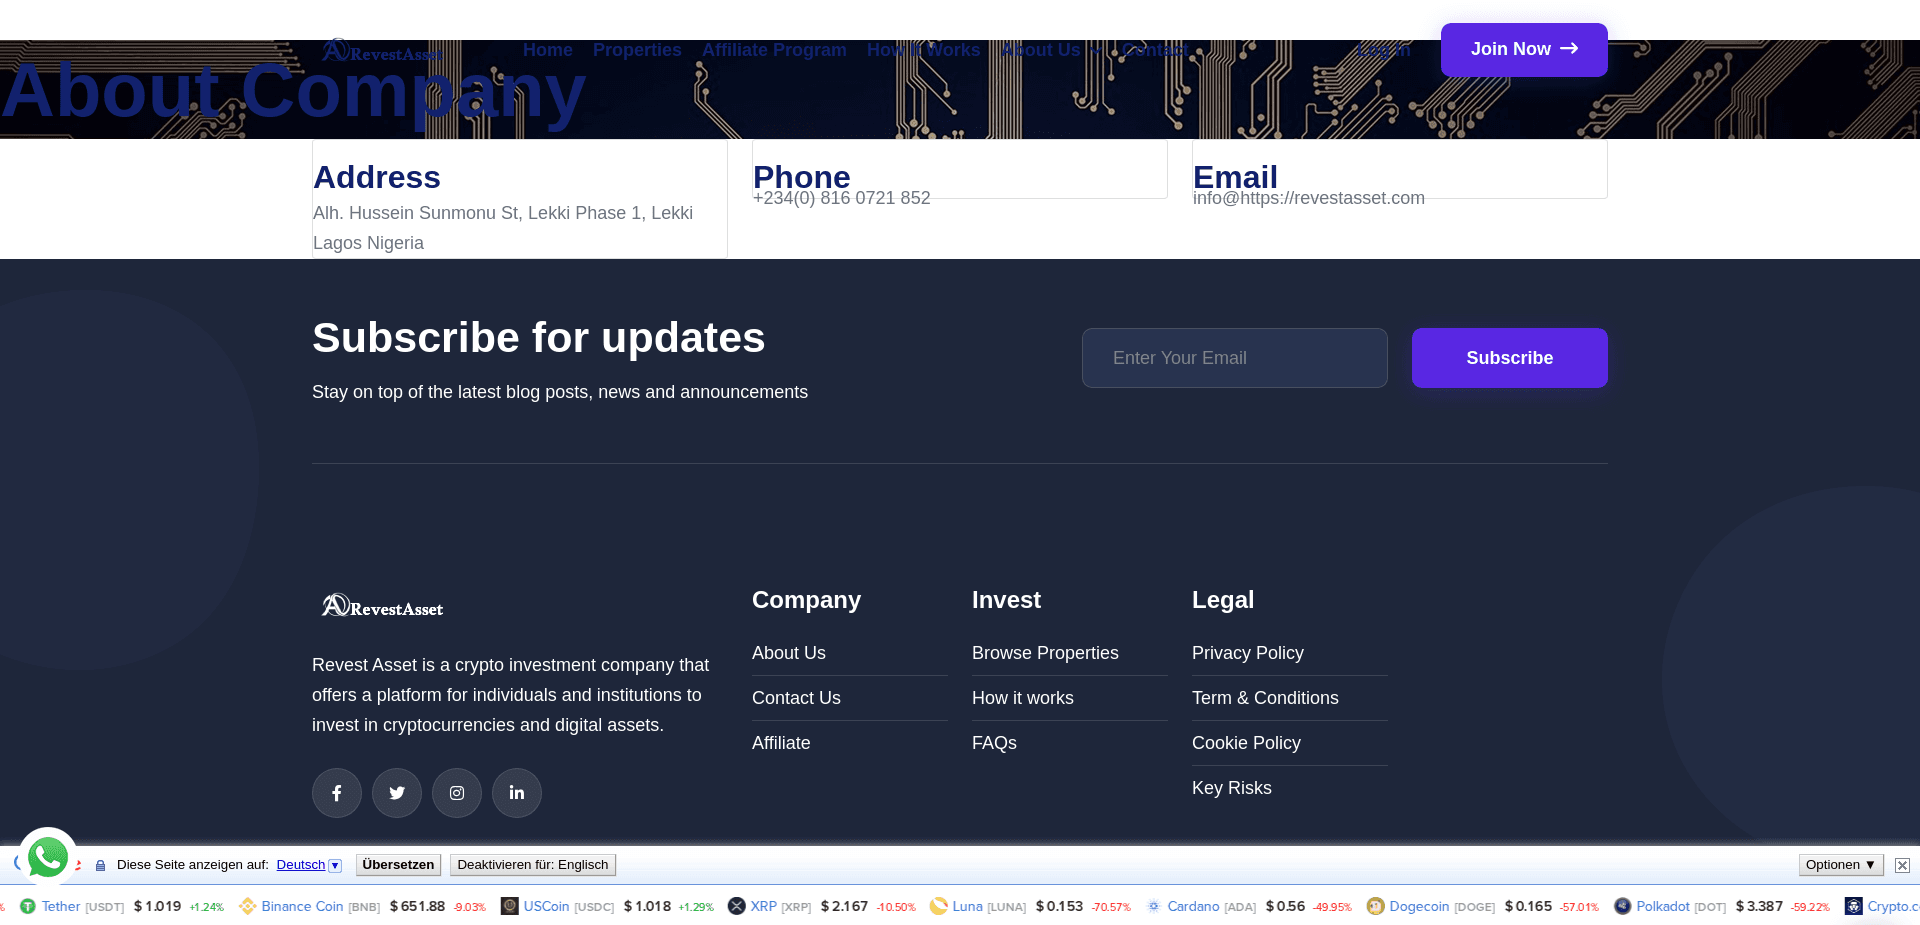Click the Tether coin icon in the ticker
Screen dimensions: 1920x925
[28, 906]
